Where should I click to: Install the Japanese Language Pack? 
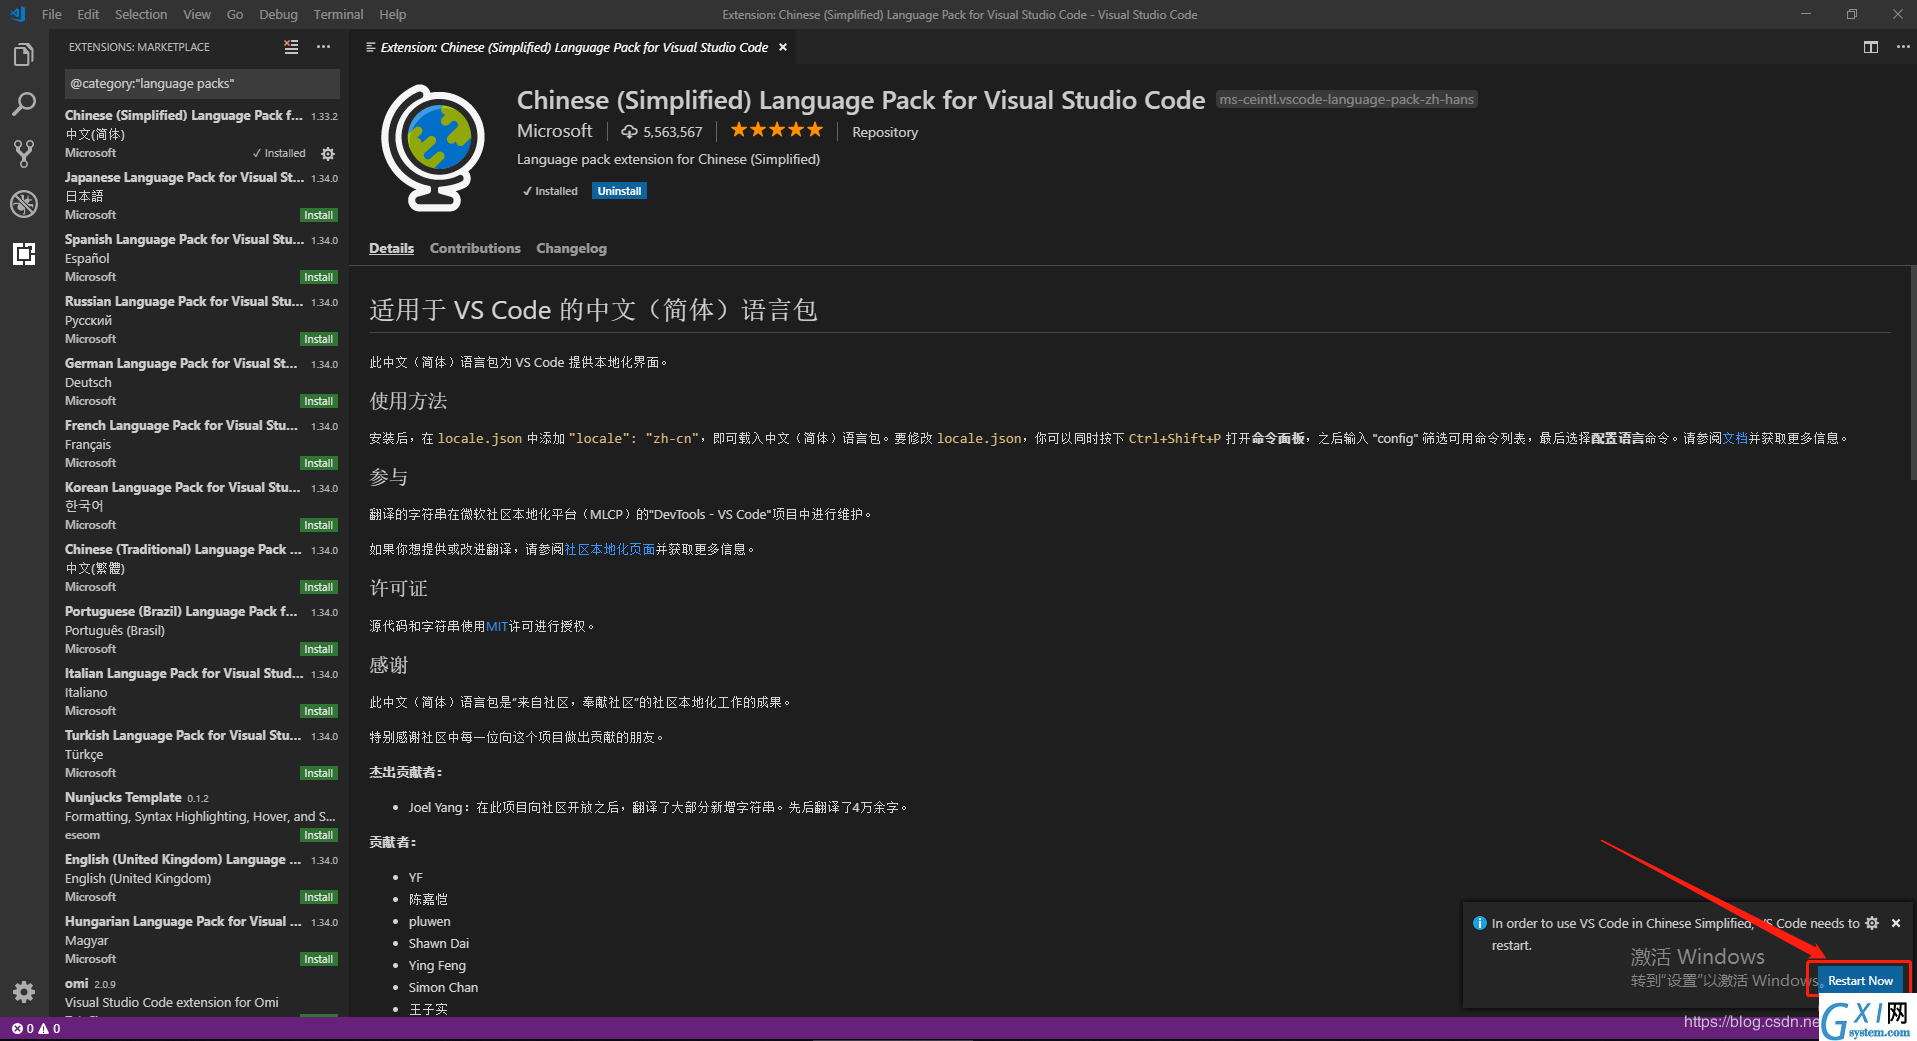[x=319, y=215]
